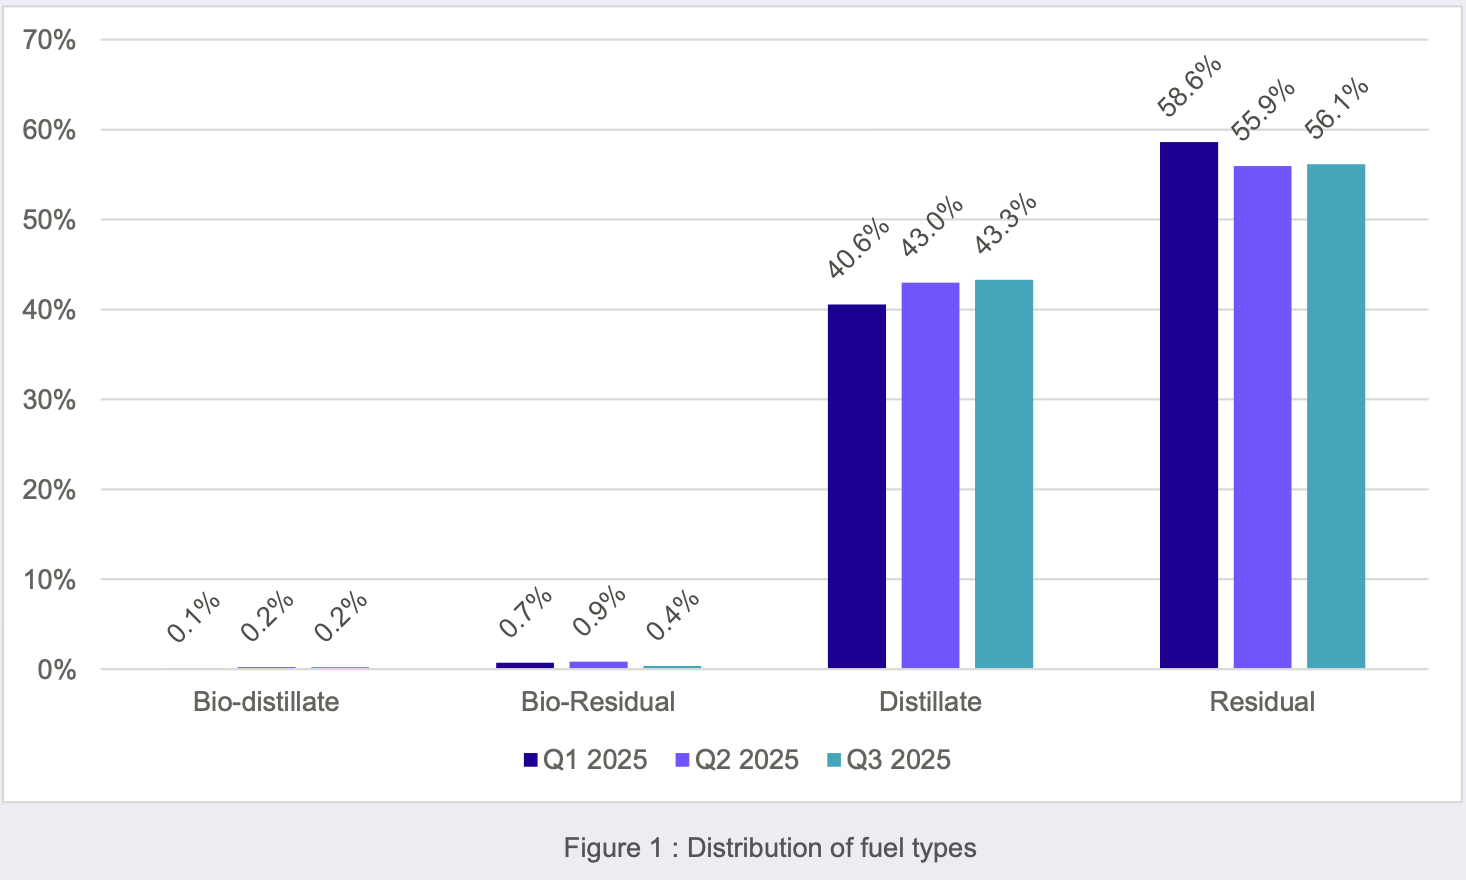Click the Residual Q1 2025 bar

1189,405
